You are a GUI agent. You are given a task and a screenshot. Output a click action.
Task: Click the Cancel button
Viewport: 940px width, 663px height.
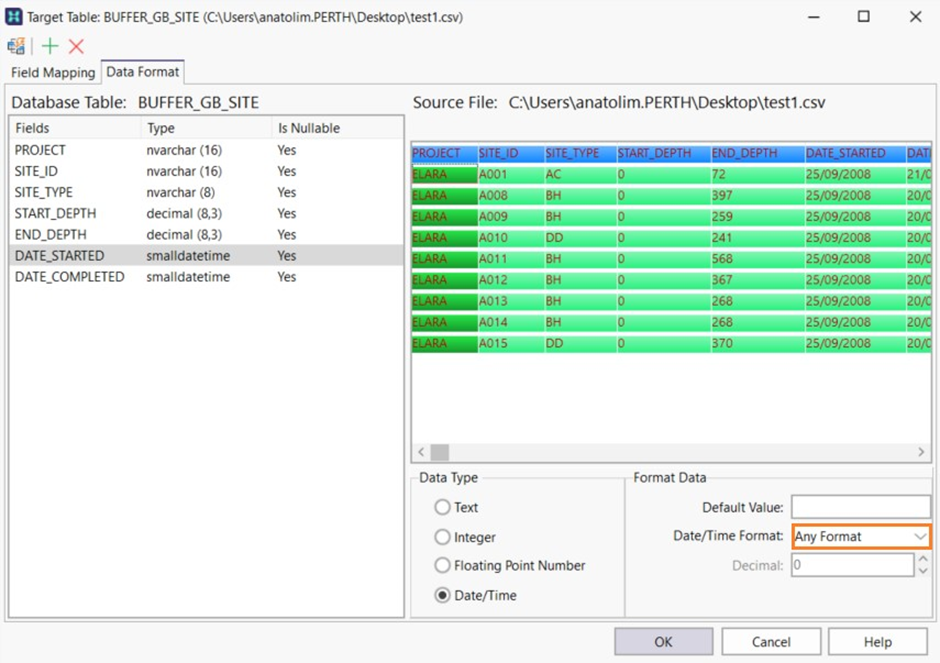click(771, 641)
